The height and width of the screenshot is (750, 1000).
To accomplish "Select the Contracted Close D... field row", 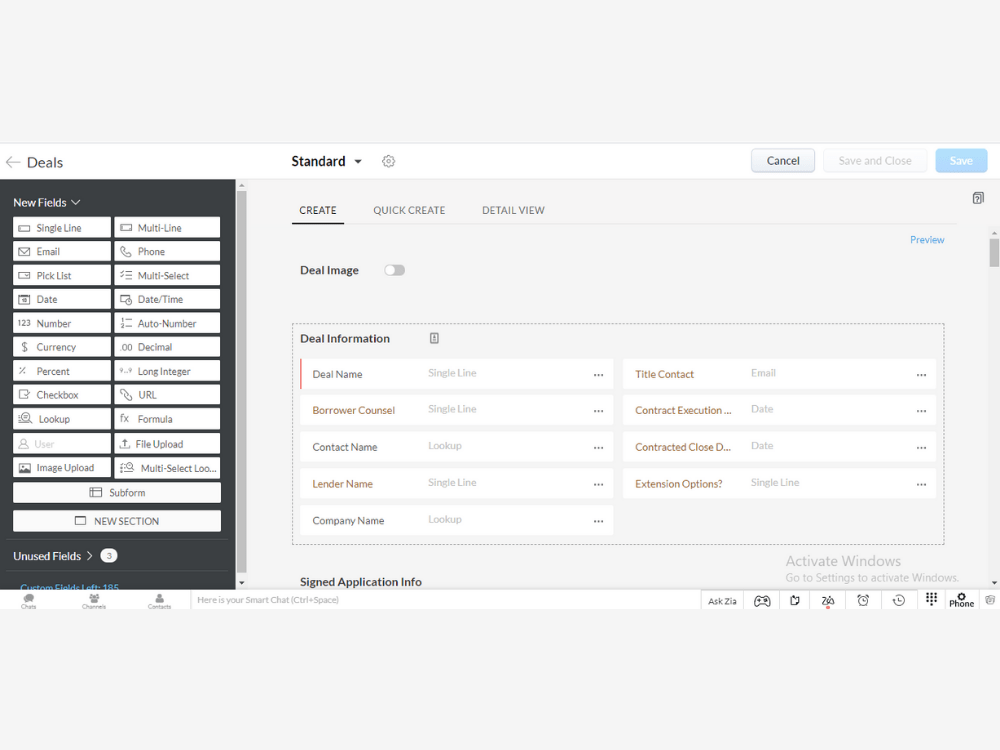I will (x=779, y=446).
